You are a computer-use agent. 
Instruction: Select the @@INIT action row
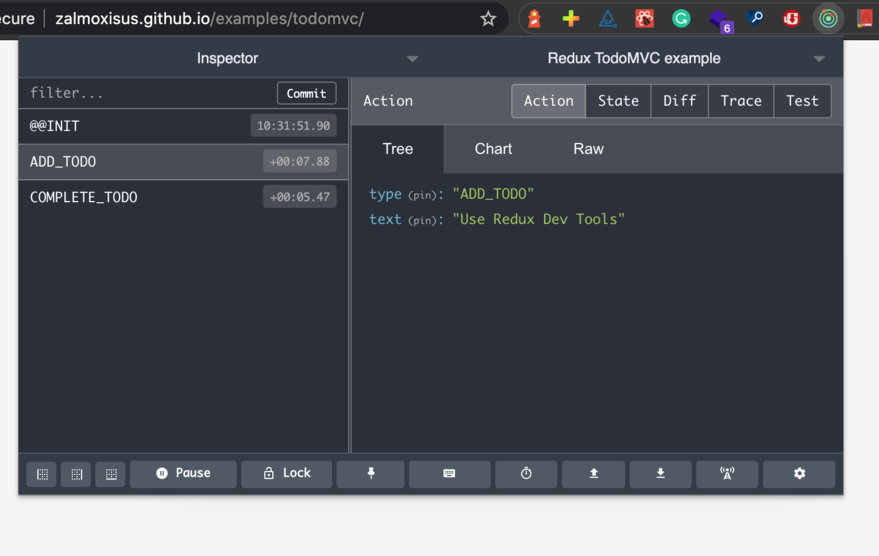point(183,126)
